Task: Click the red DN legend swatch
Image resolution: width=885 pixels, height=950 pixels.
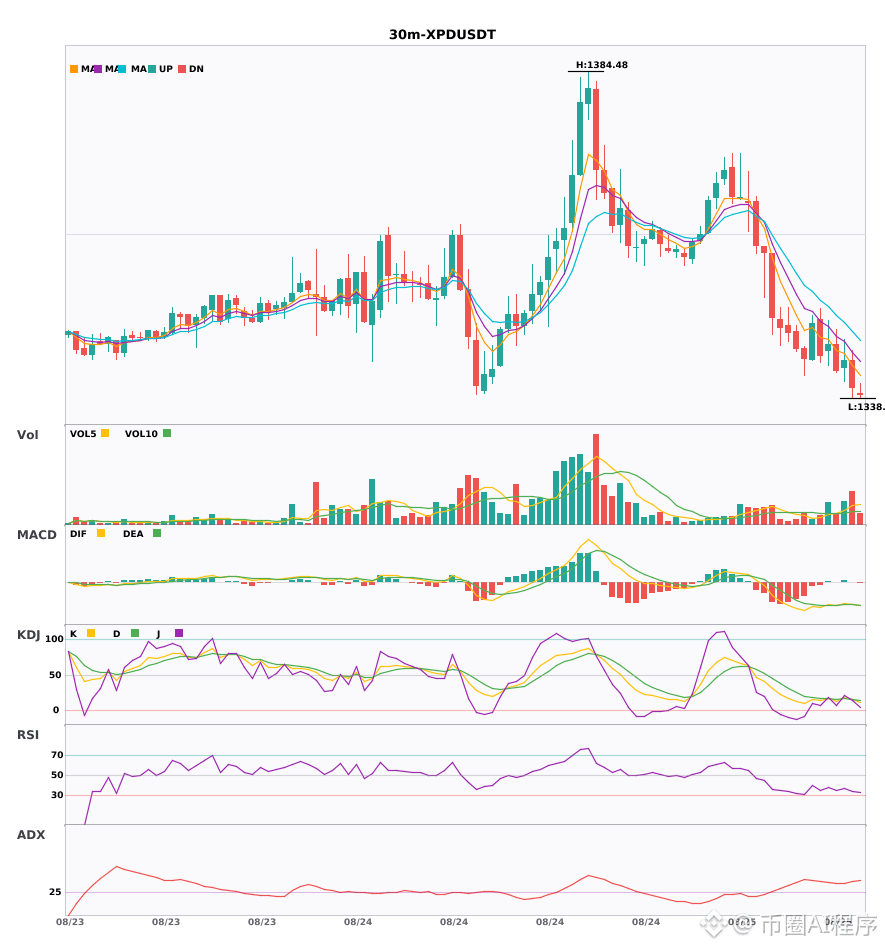Action: pos(182,69)
